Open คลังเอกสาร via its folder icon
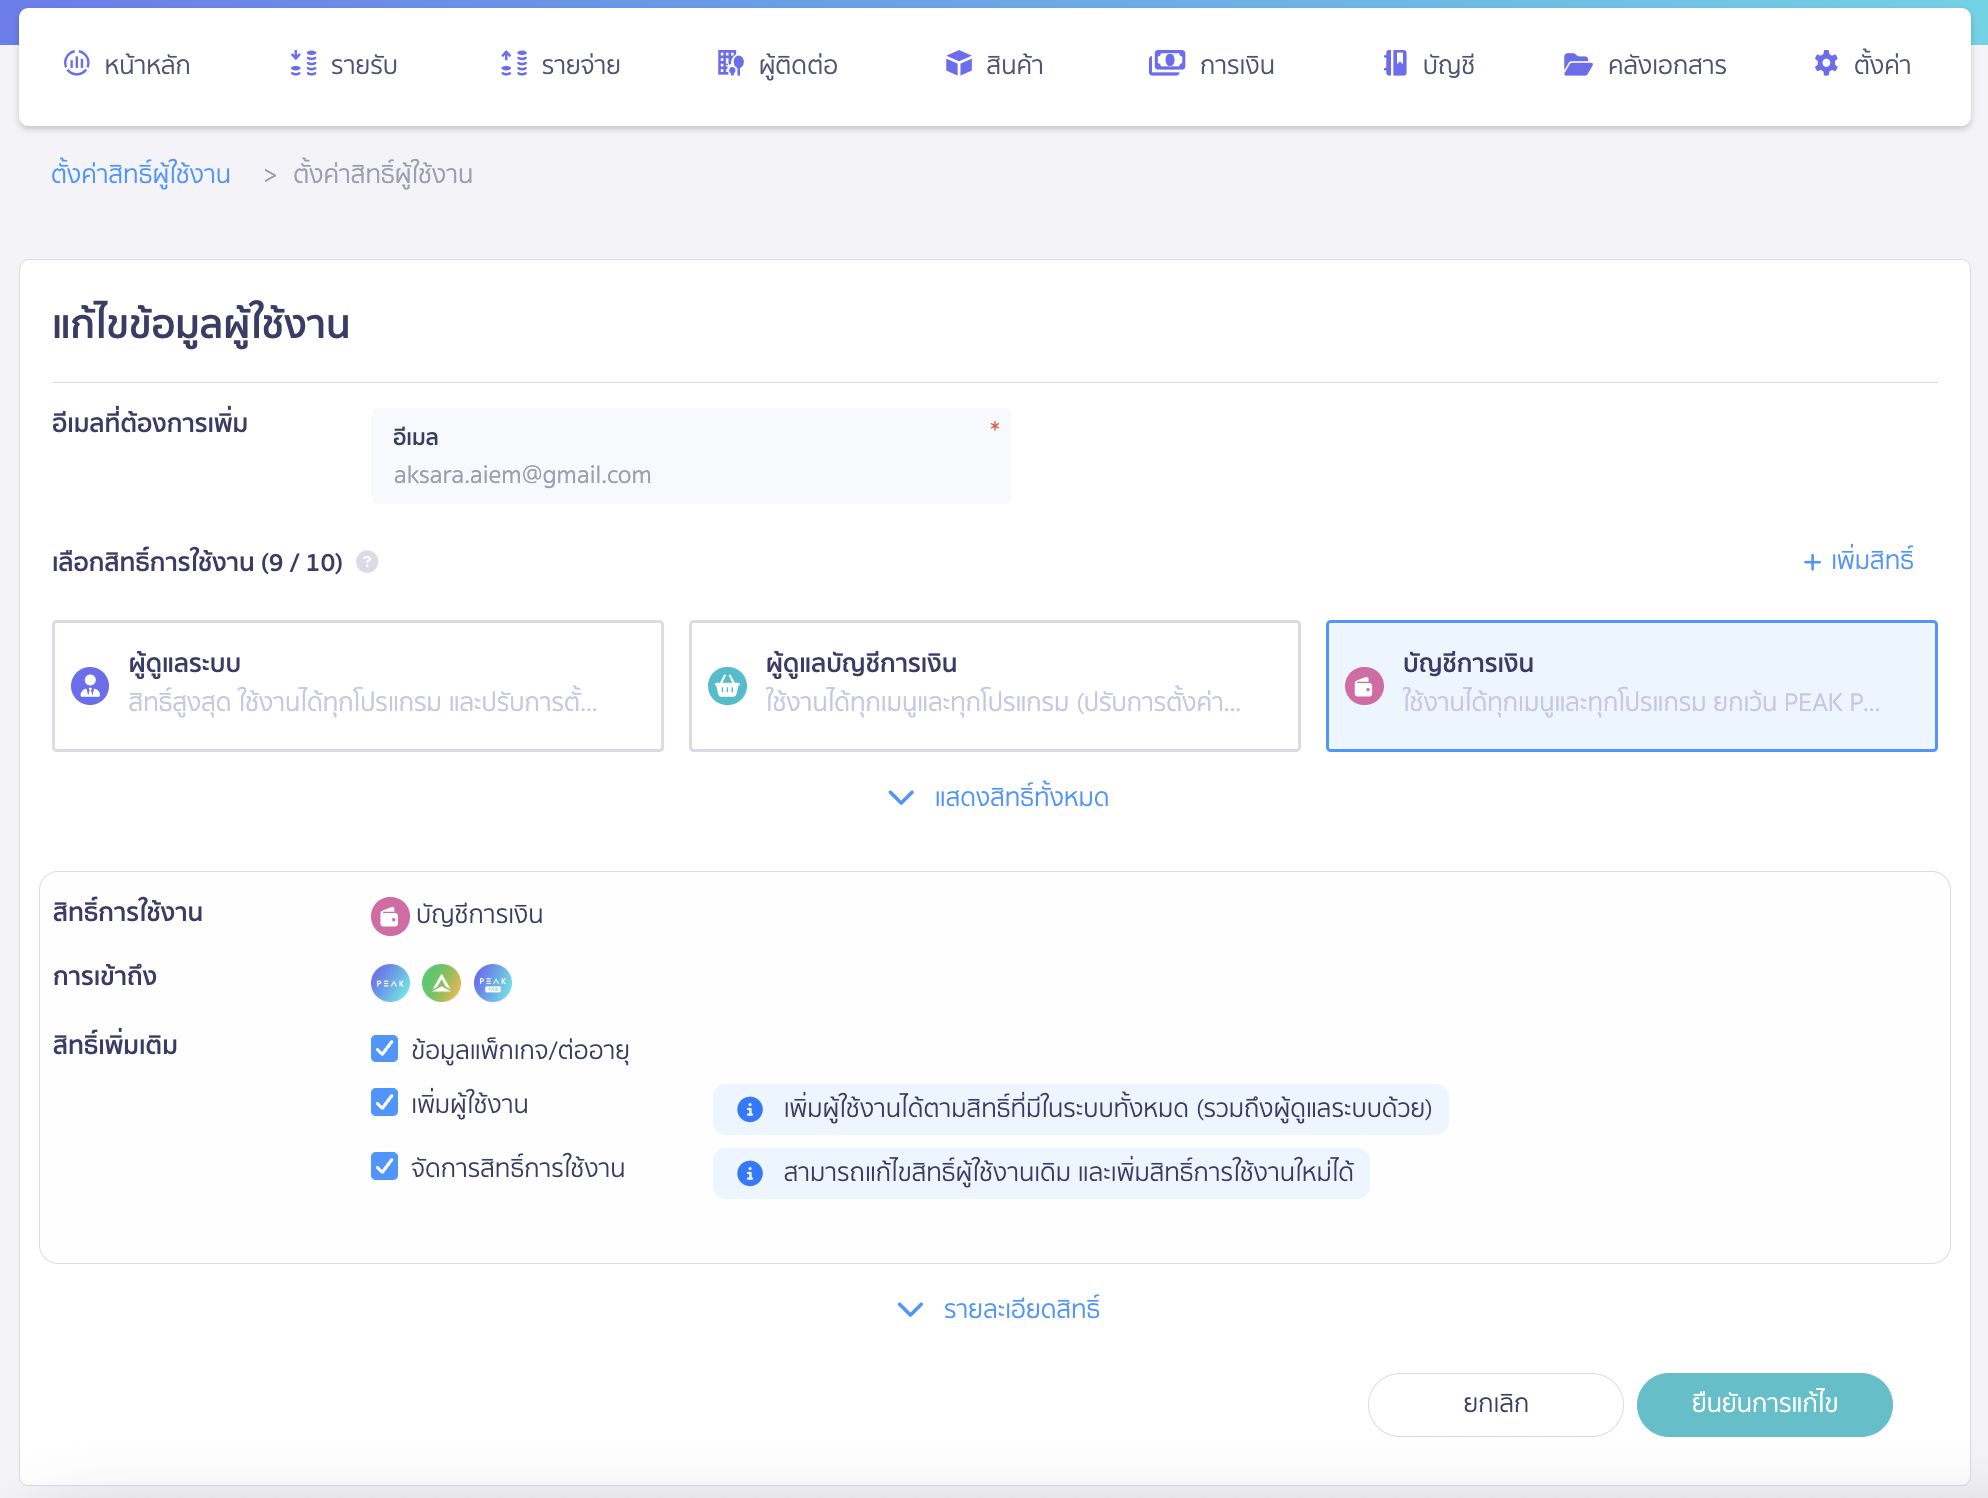The width and height of the screenshot is (1988, 1498). click(1577, 64)
